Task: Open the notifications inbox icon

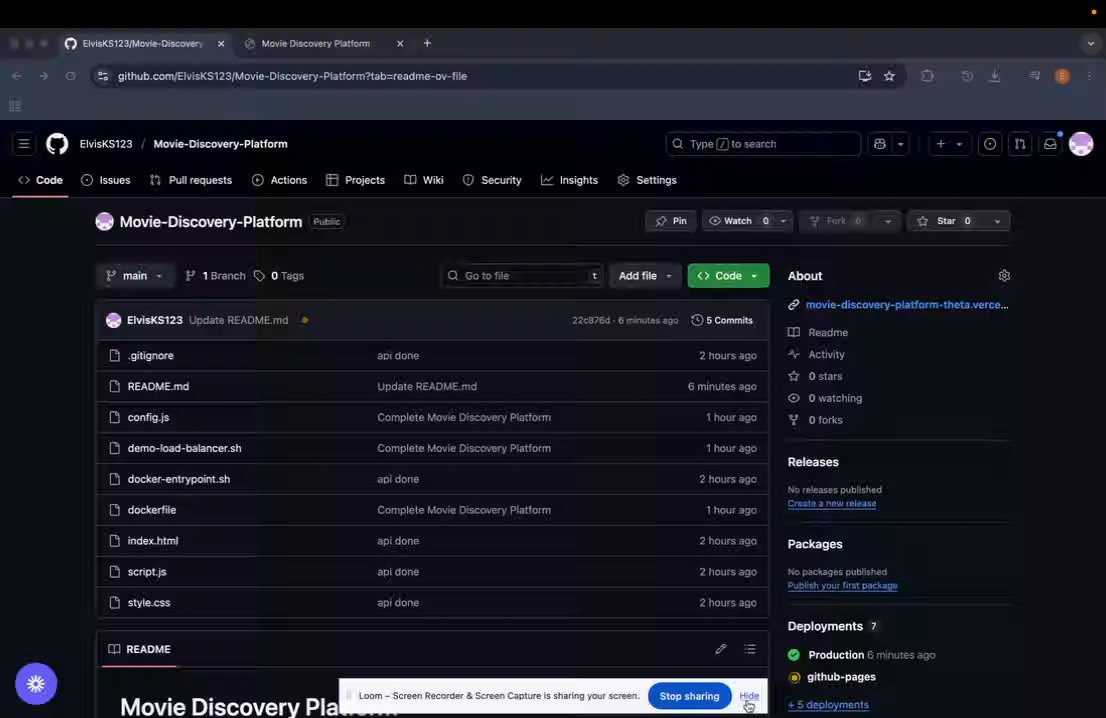Action: point(1050,144)
